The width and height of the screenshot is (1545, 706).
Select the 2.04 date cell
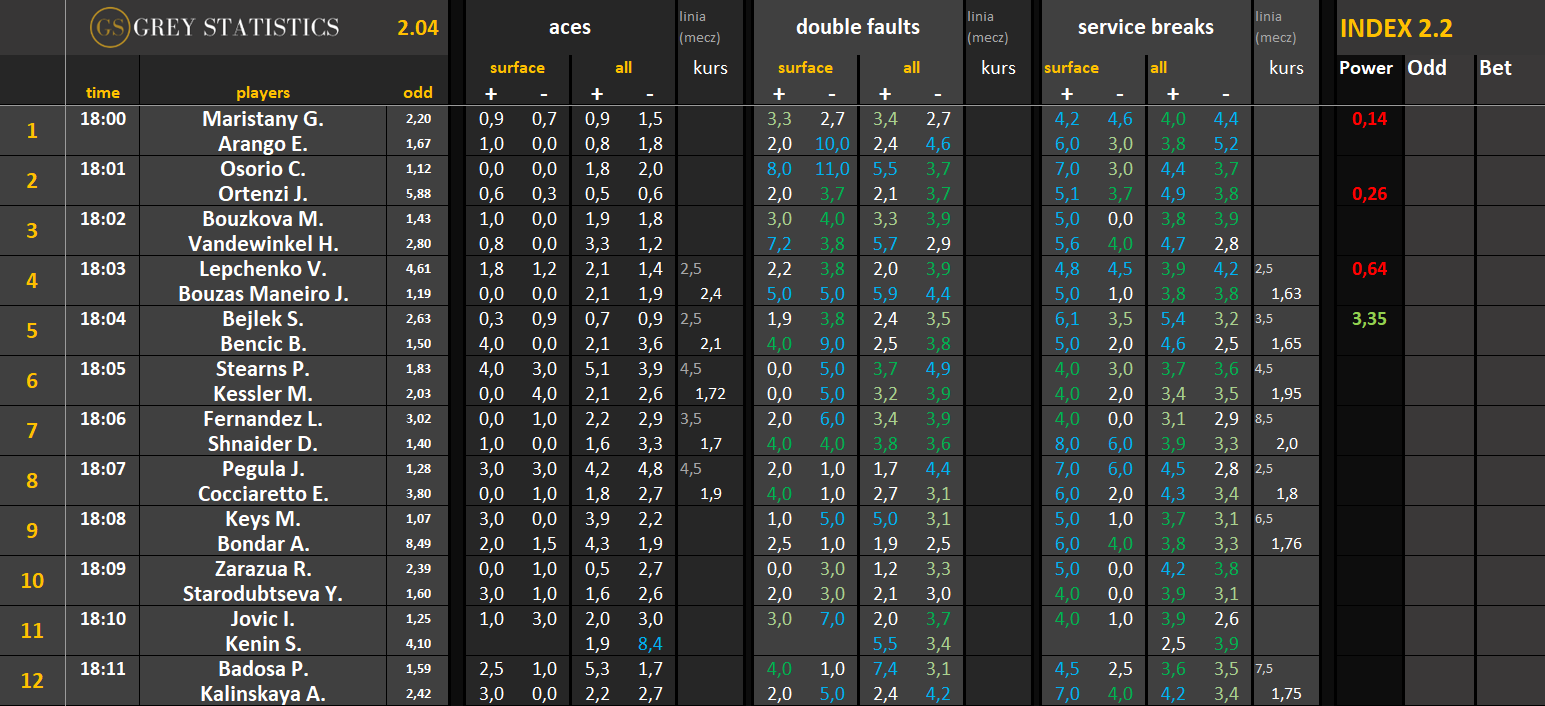coord(417,28)
